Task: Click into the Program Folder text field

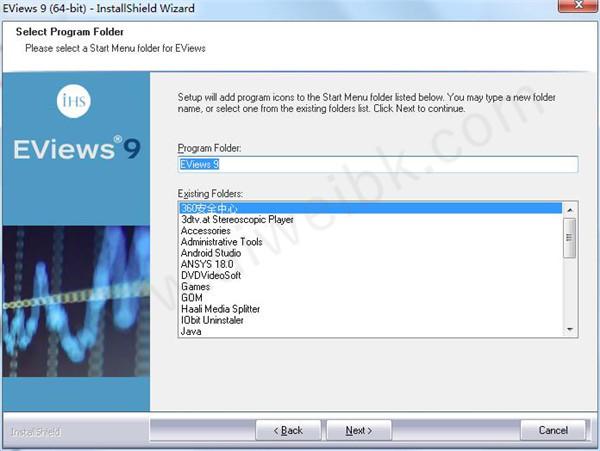Action: click(x=378, y=164)
